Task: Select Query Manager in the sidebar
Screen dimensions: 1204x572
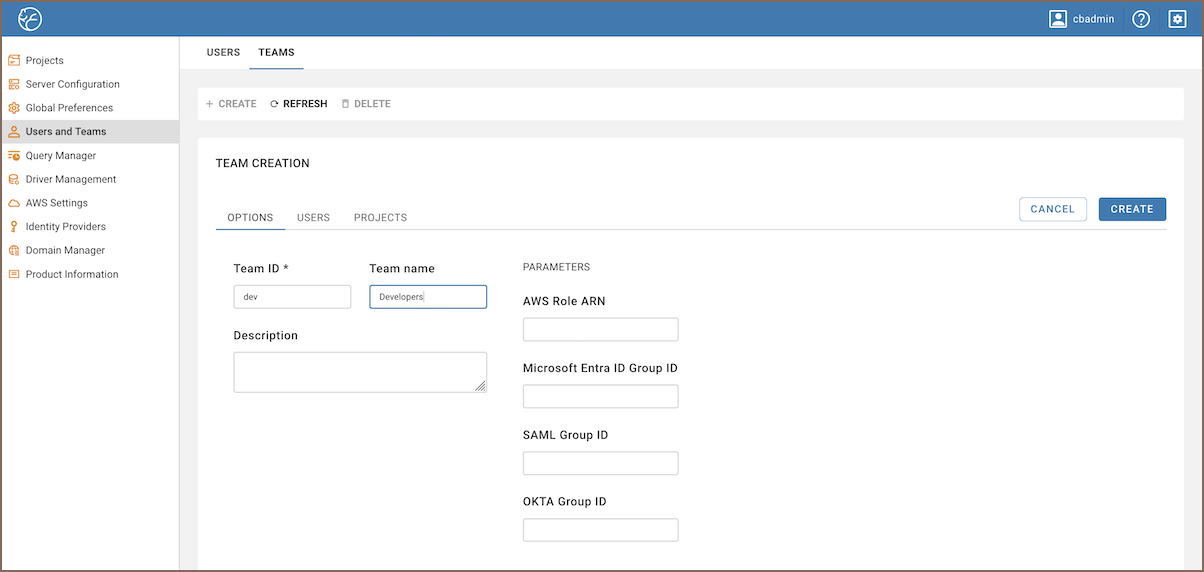Action: pos(61,156)
